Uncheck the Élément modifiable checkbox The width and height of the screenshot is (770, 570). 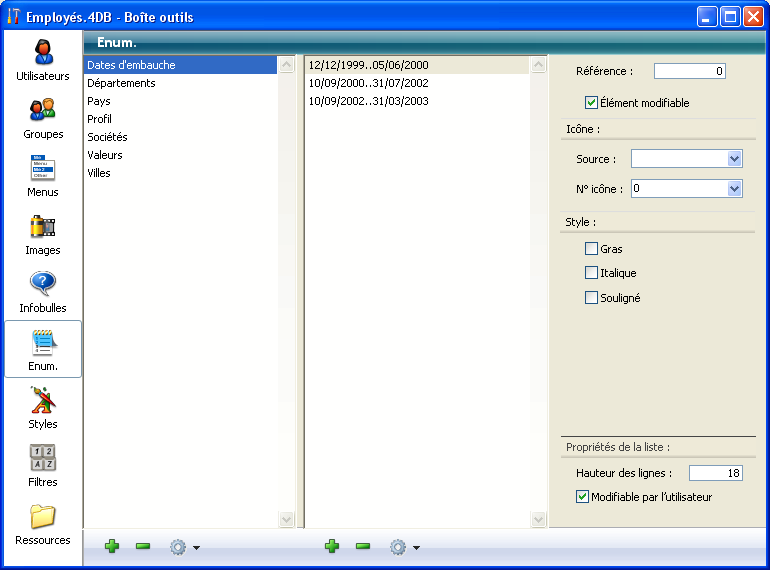592,103
